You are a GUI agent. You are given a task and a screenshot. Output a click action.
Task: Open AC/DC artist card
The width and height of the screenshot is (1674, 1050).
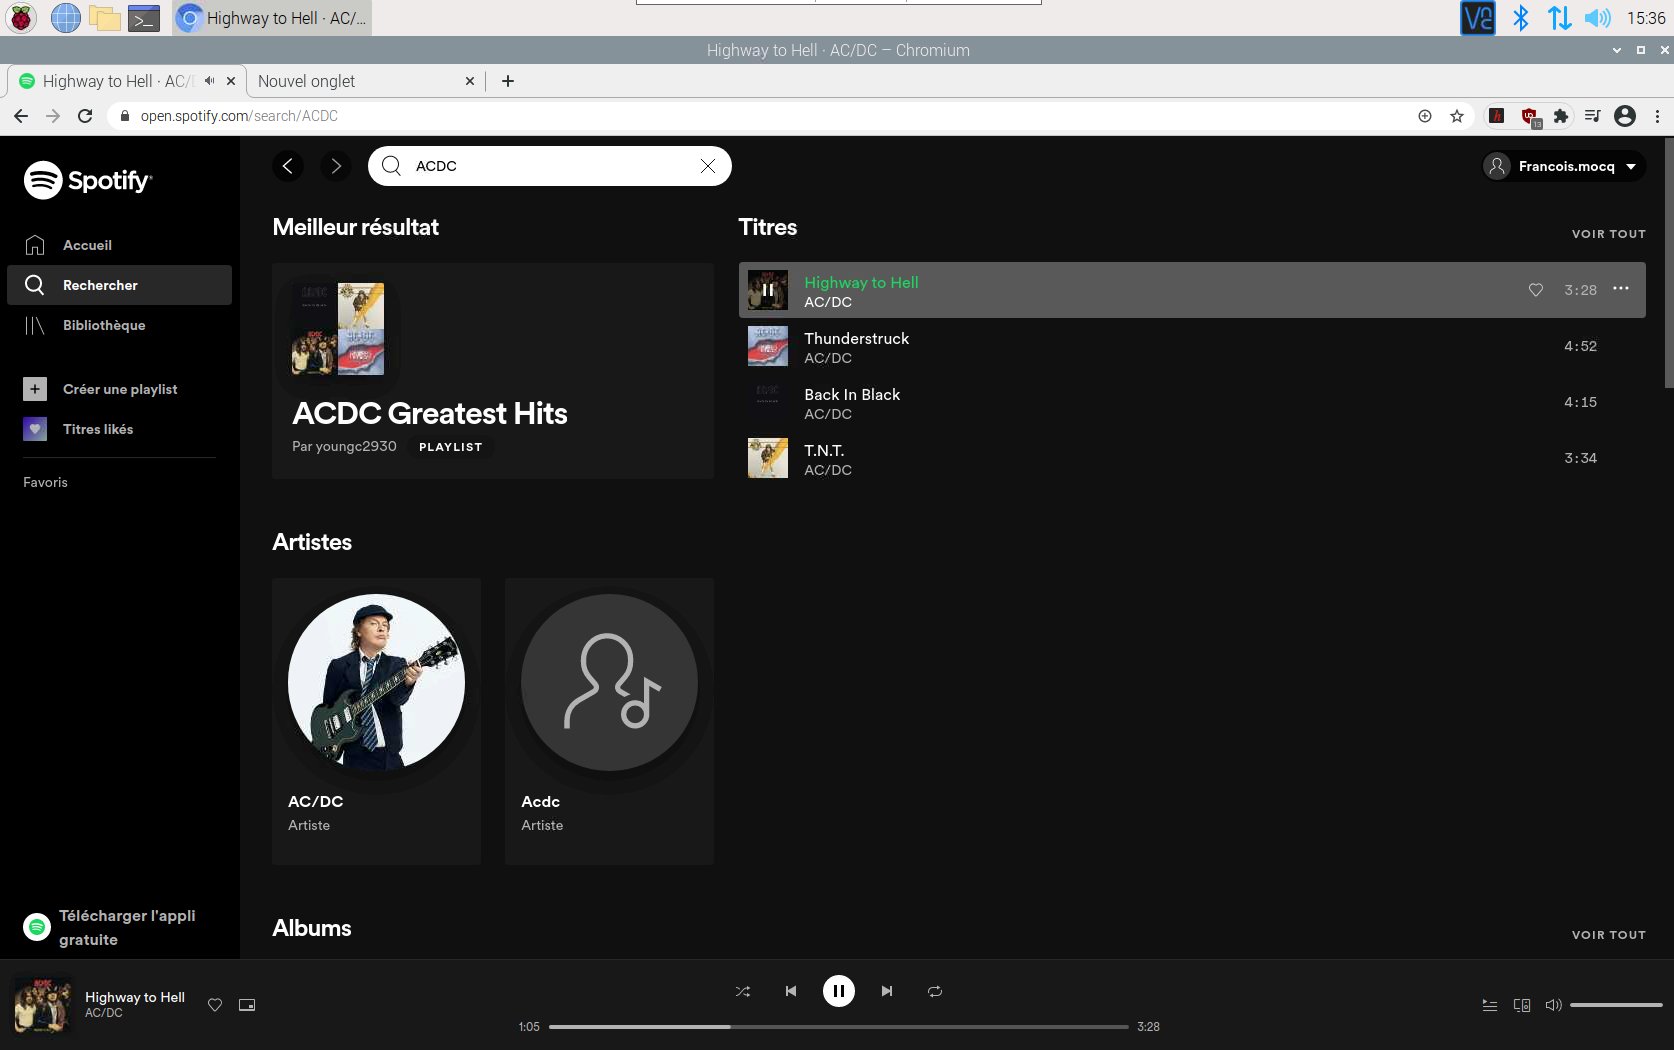[376, 721]
